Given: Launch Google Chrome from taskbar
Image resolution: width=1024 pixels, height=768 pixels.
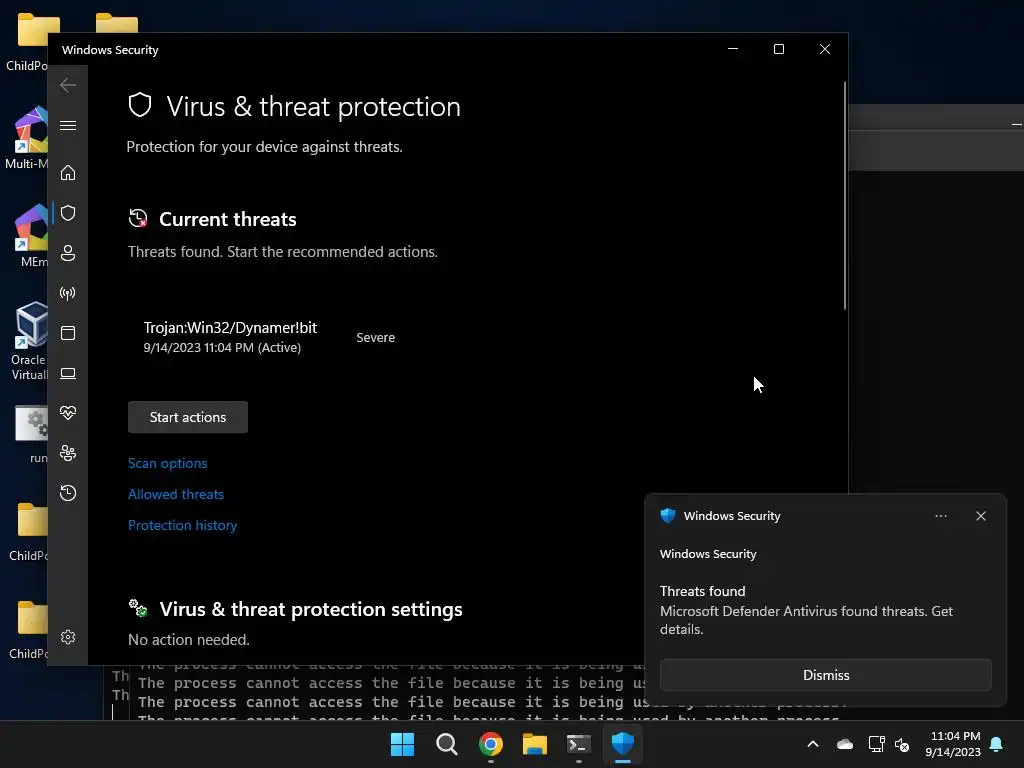Looking at the screenshot, I should (x=491, y=744).
